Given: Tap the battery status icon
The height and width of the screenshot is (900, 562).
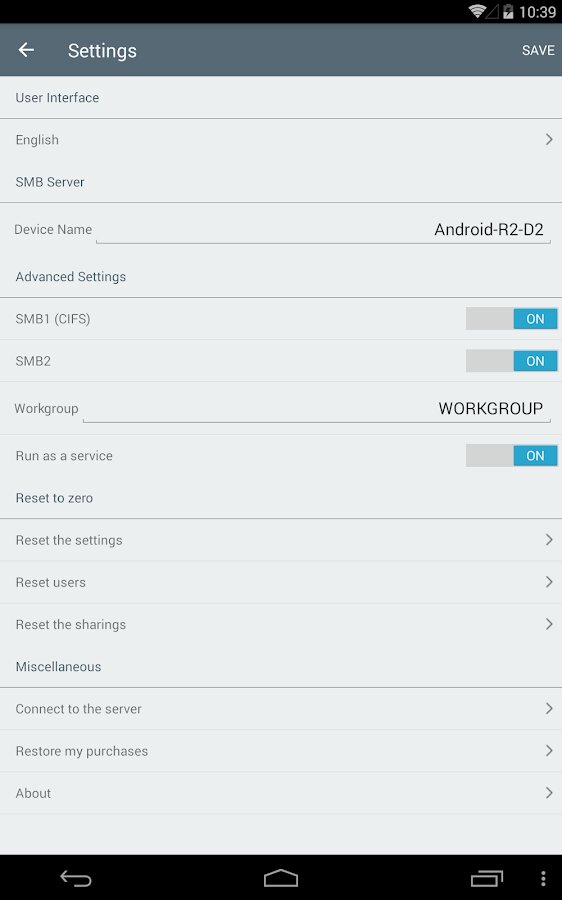Looking at the screenshot, I should click(508, 11).
